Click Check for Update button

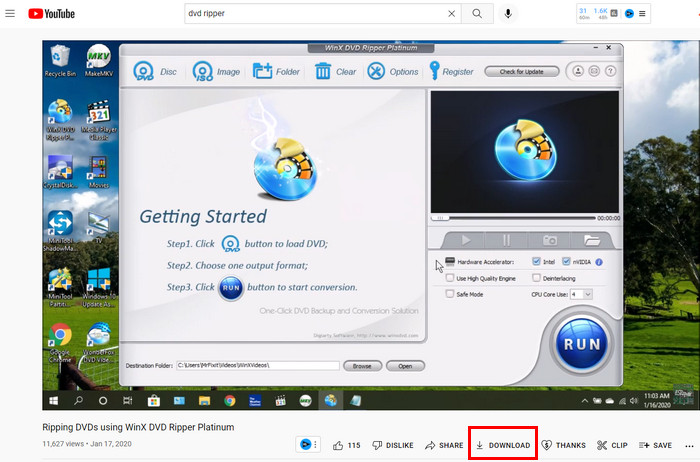521,71
